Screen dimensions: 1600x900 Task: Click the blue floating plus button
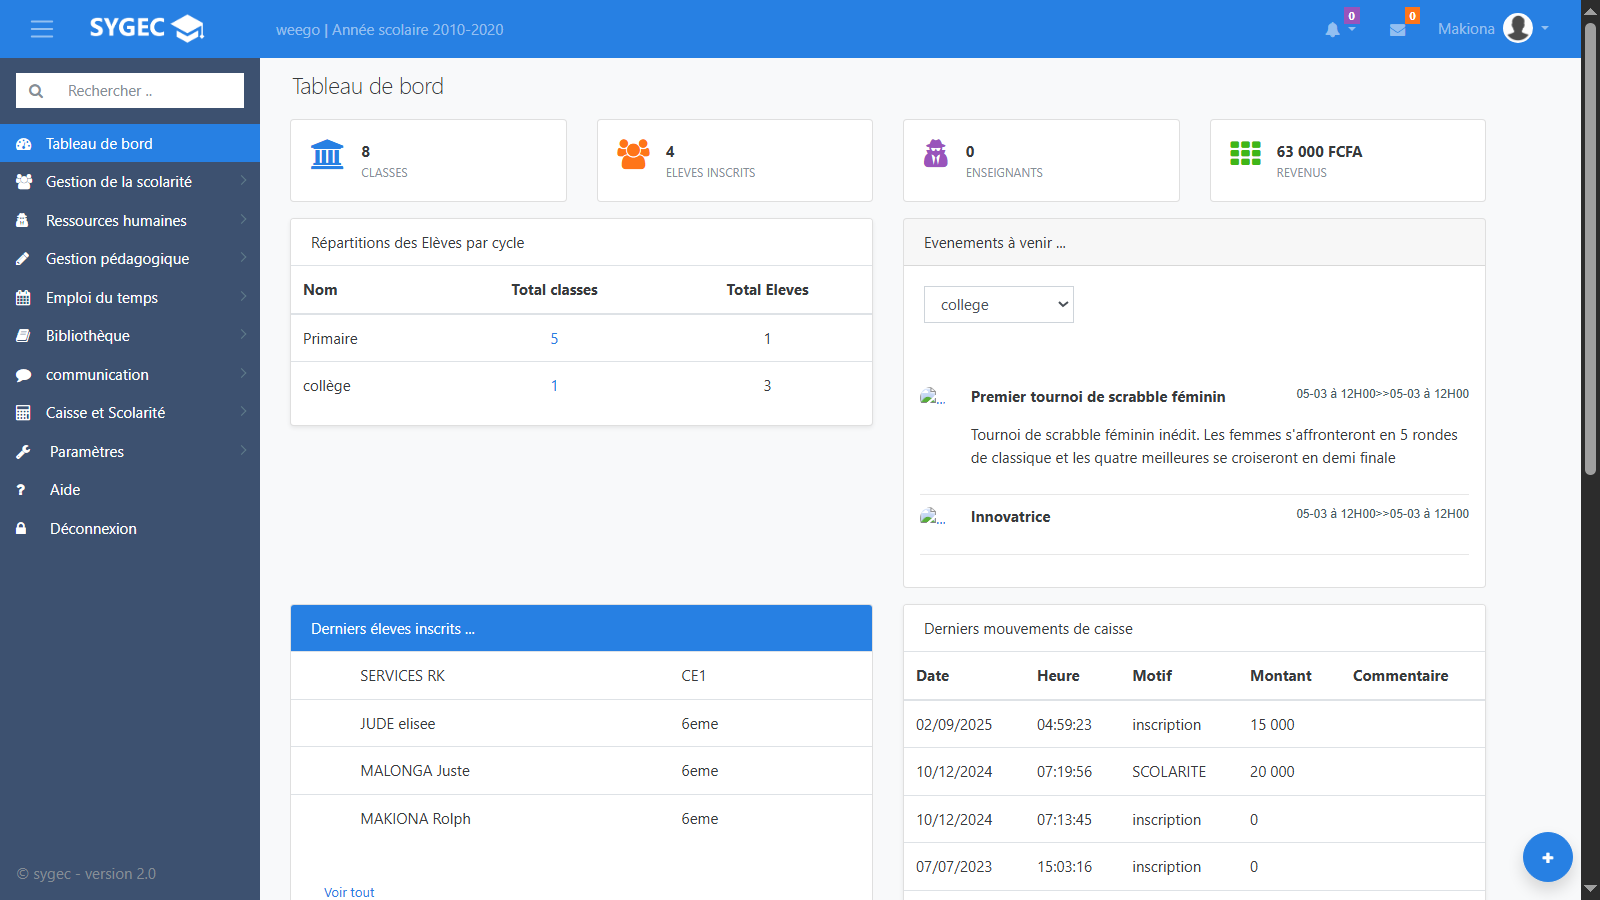[1547, 857]
